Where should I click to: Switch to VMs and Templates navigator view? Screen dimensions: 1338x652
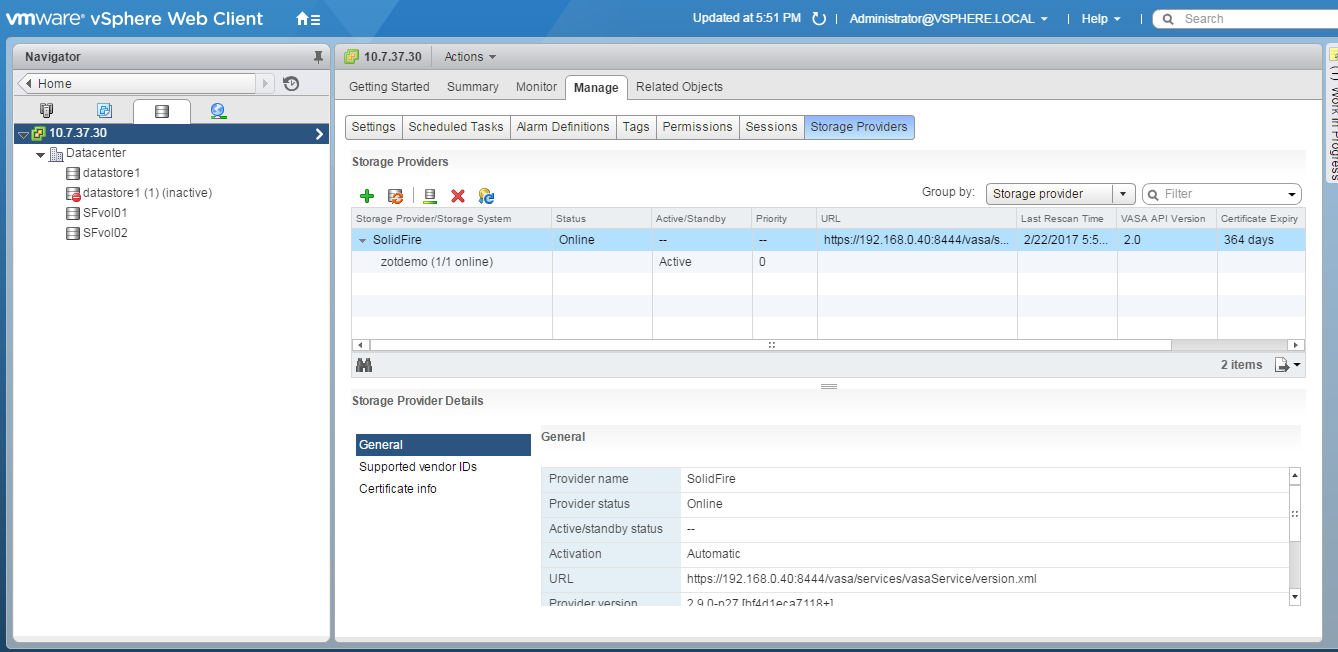coord(104,111)
